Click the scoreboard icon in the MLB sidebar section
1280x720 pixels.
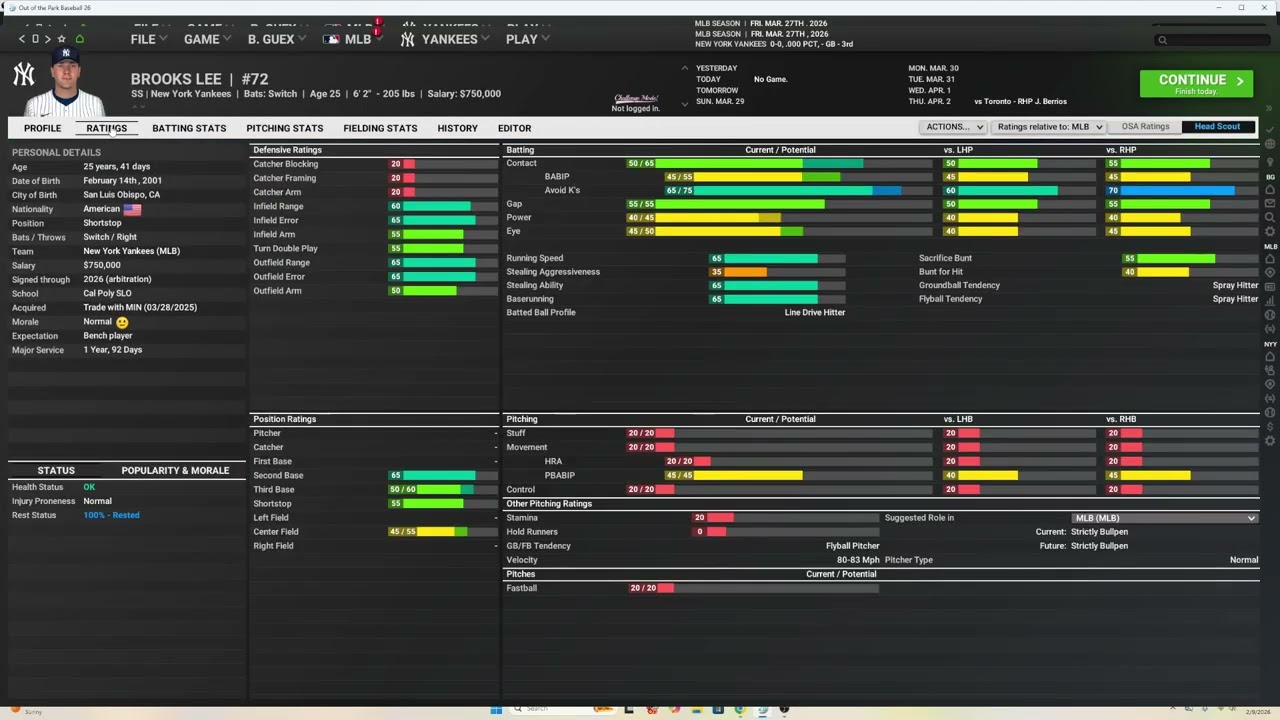(x=1270, y=286)
